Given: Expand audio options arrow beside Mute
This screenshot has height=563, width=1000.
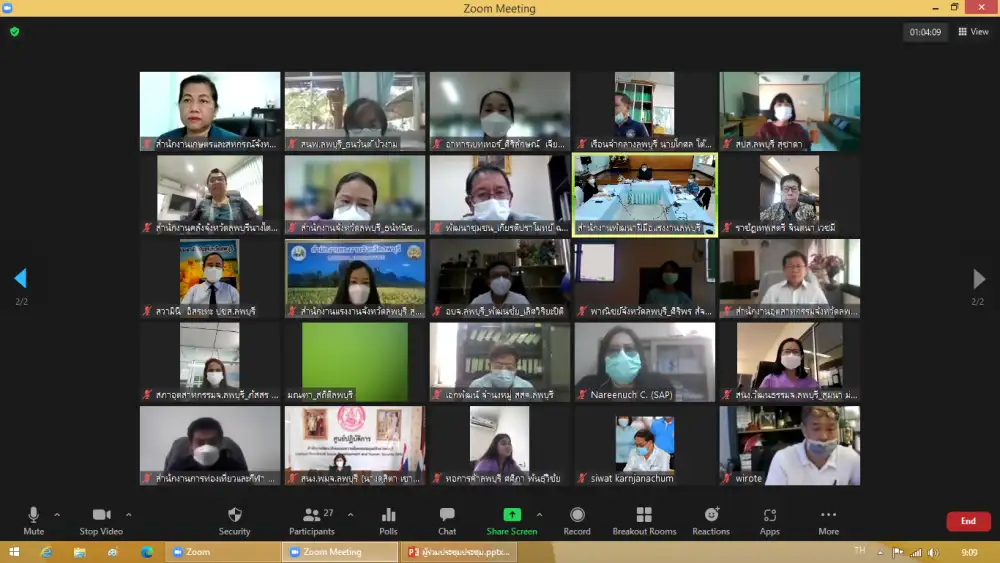Looking at the screenshot, I should [57, 515].
